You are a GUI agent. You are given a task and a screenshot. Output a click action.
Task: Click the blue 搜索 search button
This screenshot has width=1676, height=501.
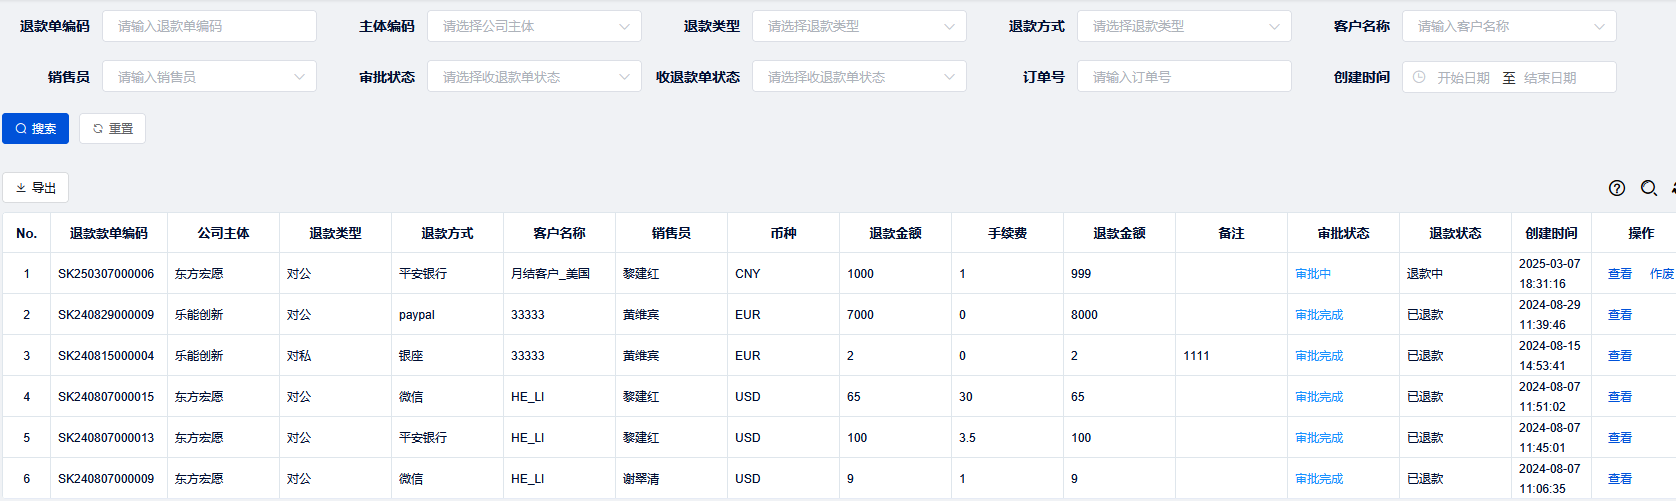click(x=36, y=129)
